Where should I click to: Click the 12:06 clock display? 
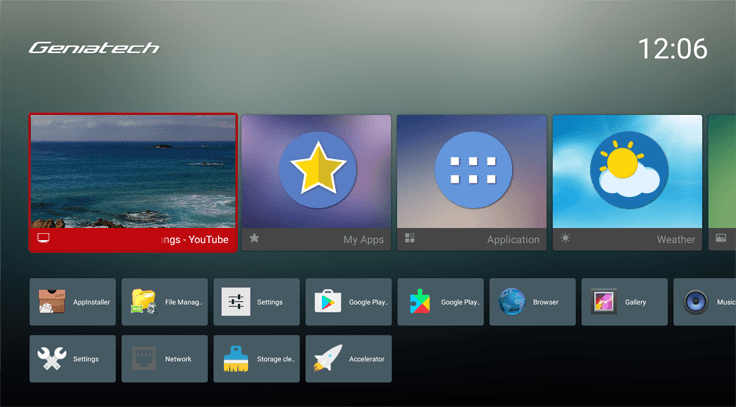point(673,49)
